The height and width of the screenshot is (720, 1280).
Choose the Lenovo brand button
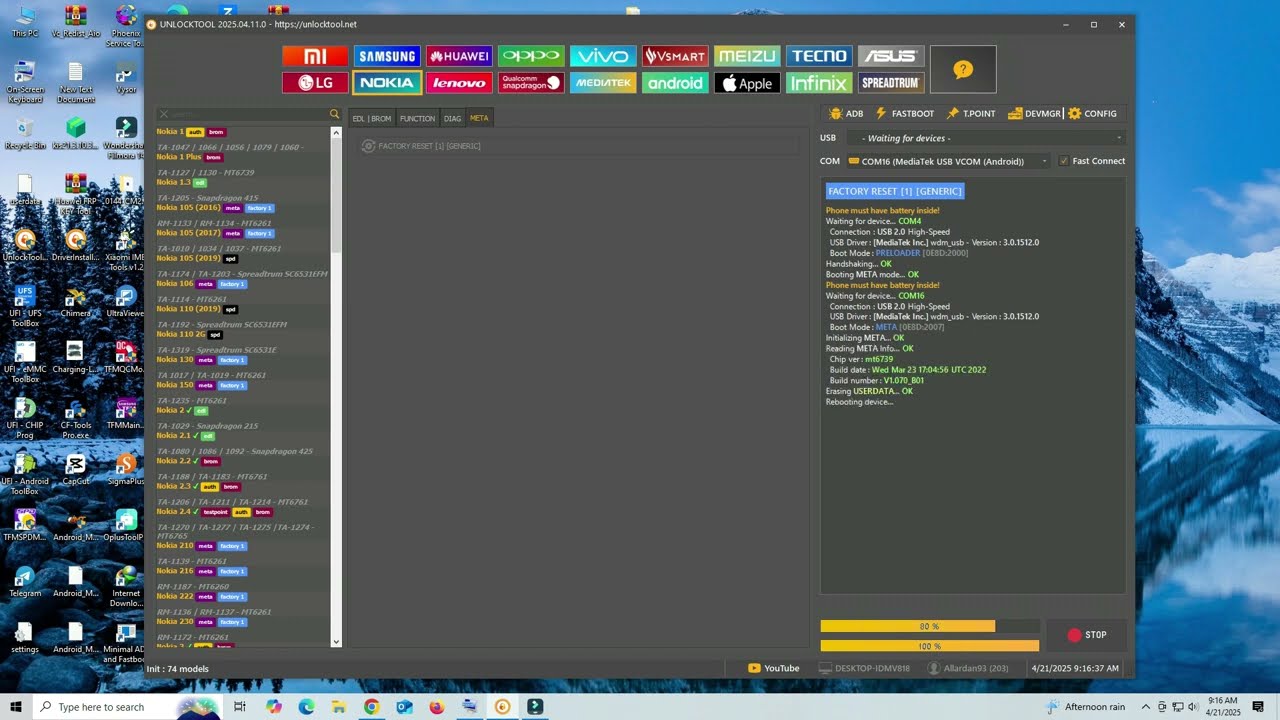point(459,83)
